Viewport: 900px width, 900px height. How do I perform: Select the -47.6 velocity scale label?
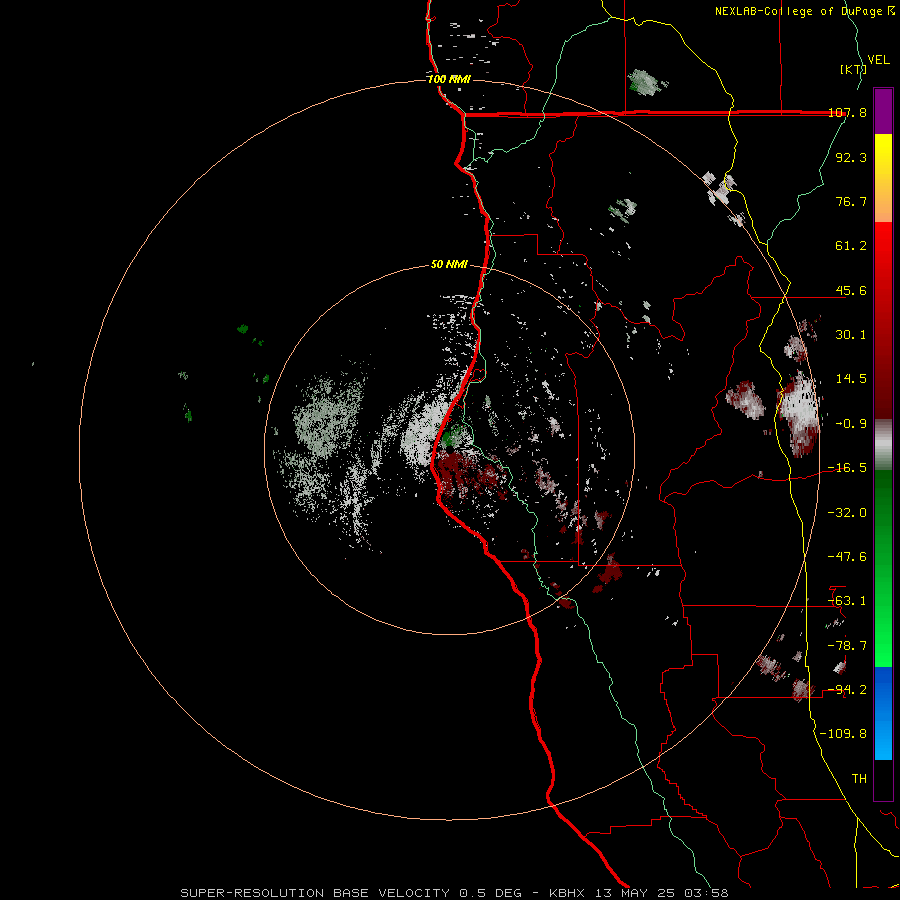(847, 557)
